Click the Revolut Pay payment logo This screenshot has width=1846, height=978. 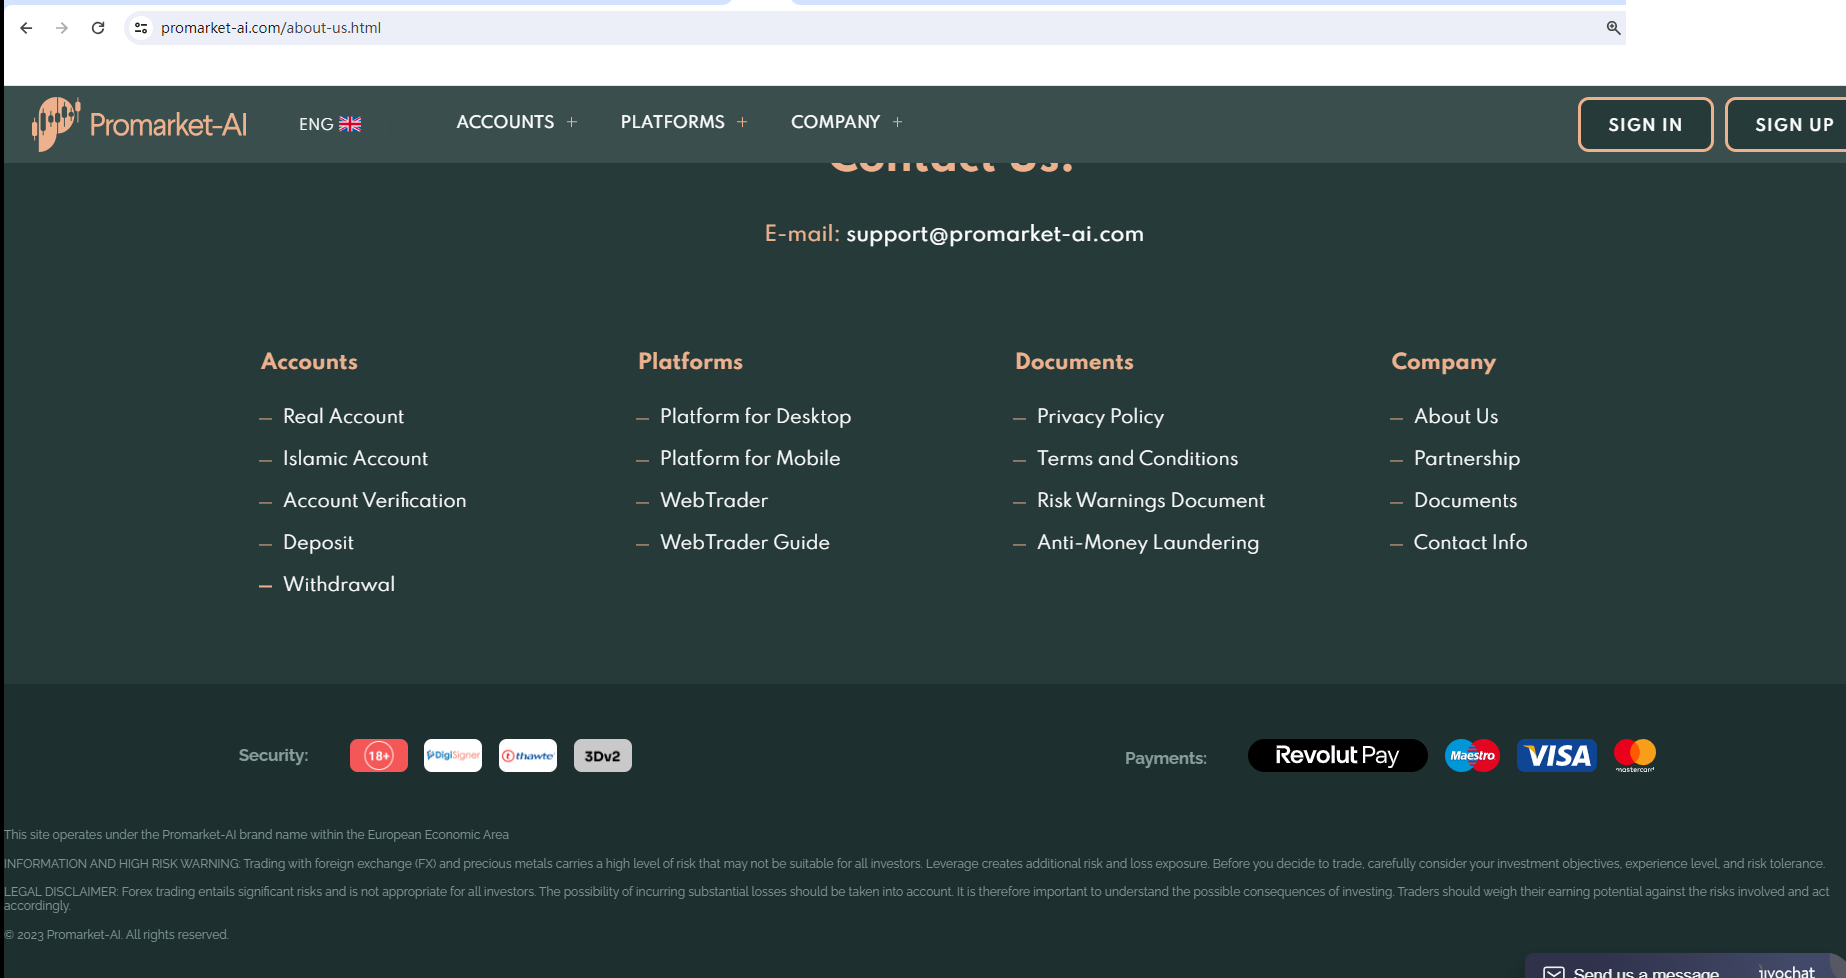pyautogui.click(x=1337, y=756)
